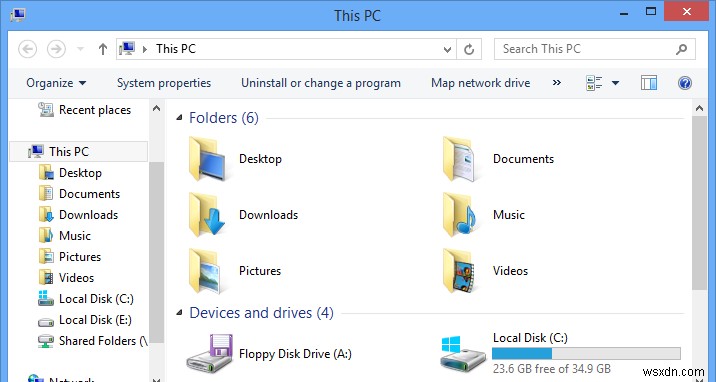
Task: Click the search magnifier icon
Action: point(681,49)
